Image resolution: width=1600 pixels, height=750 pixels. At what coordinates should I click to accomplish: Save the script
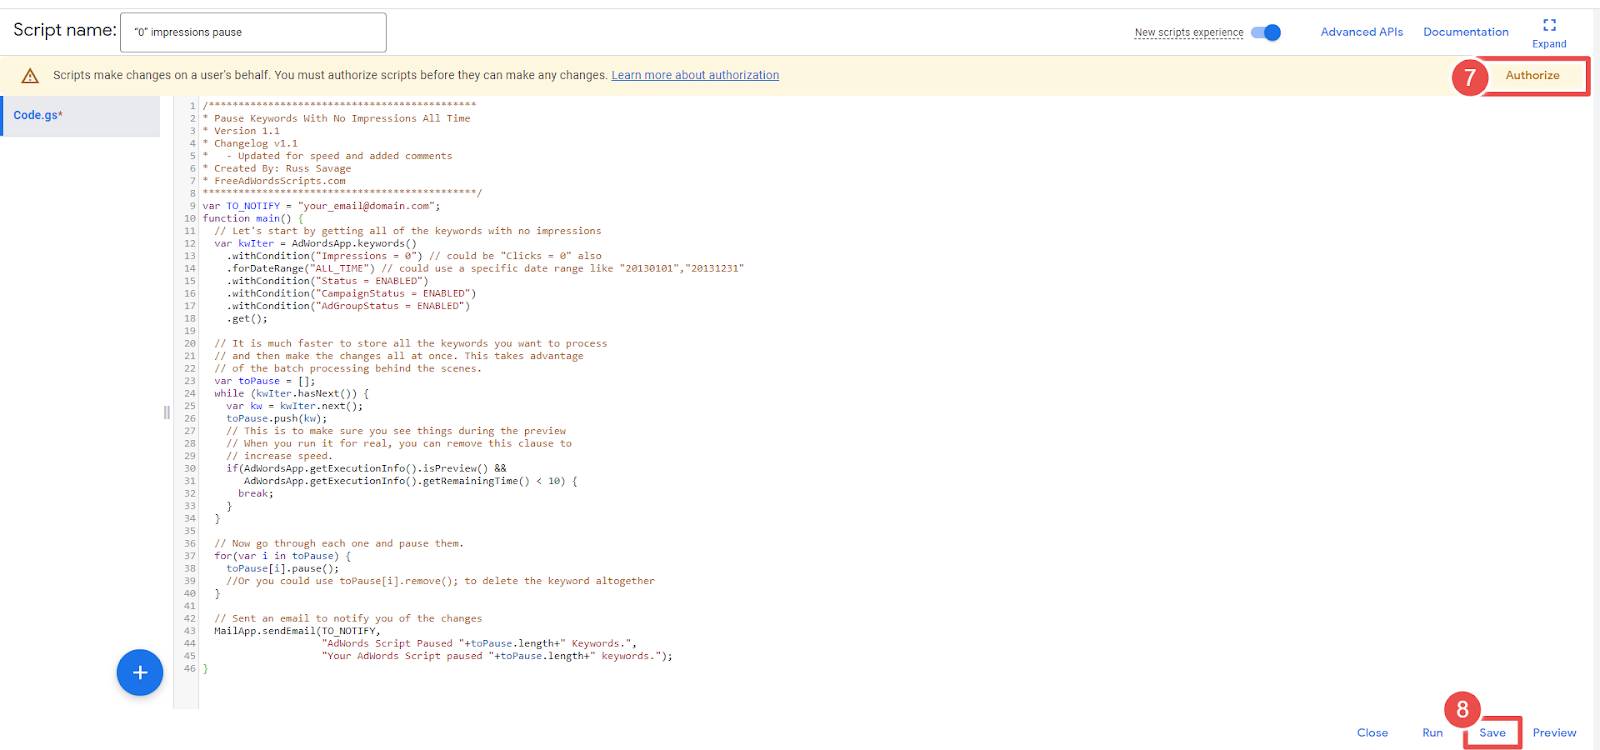[x=1492, y=733]
